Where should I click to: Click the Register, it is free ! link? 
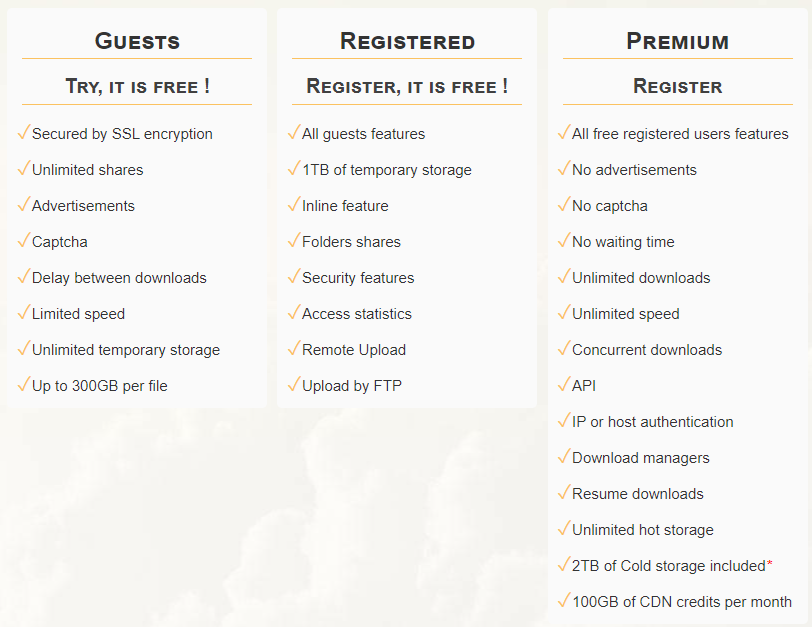click(407, 87)
